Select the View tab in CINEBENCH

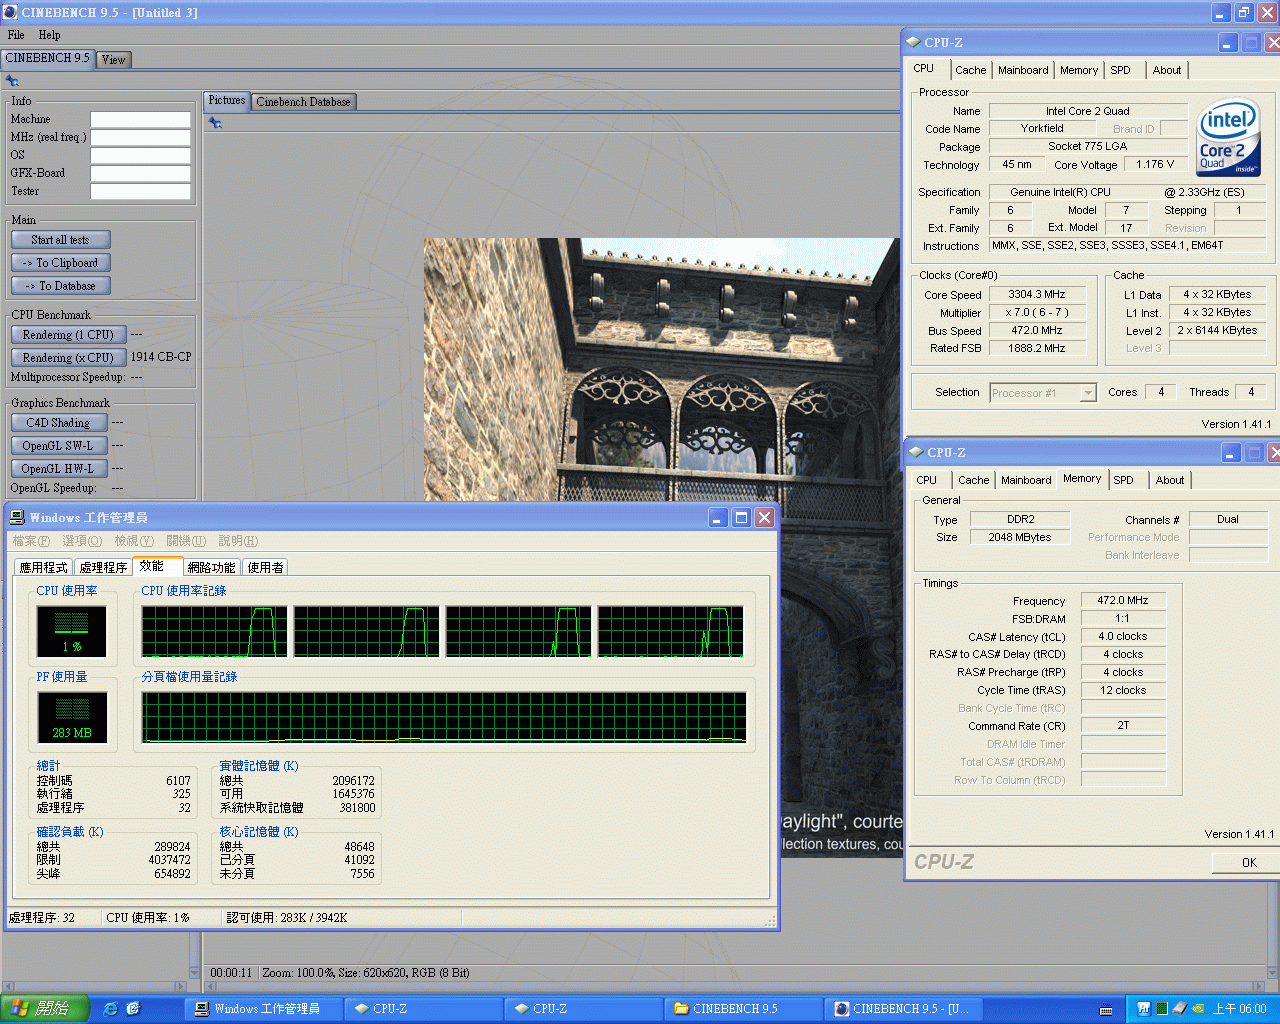point(114,59)
